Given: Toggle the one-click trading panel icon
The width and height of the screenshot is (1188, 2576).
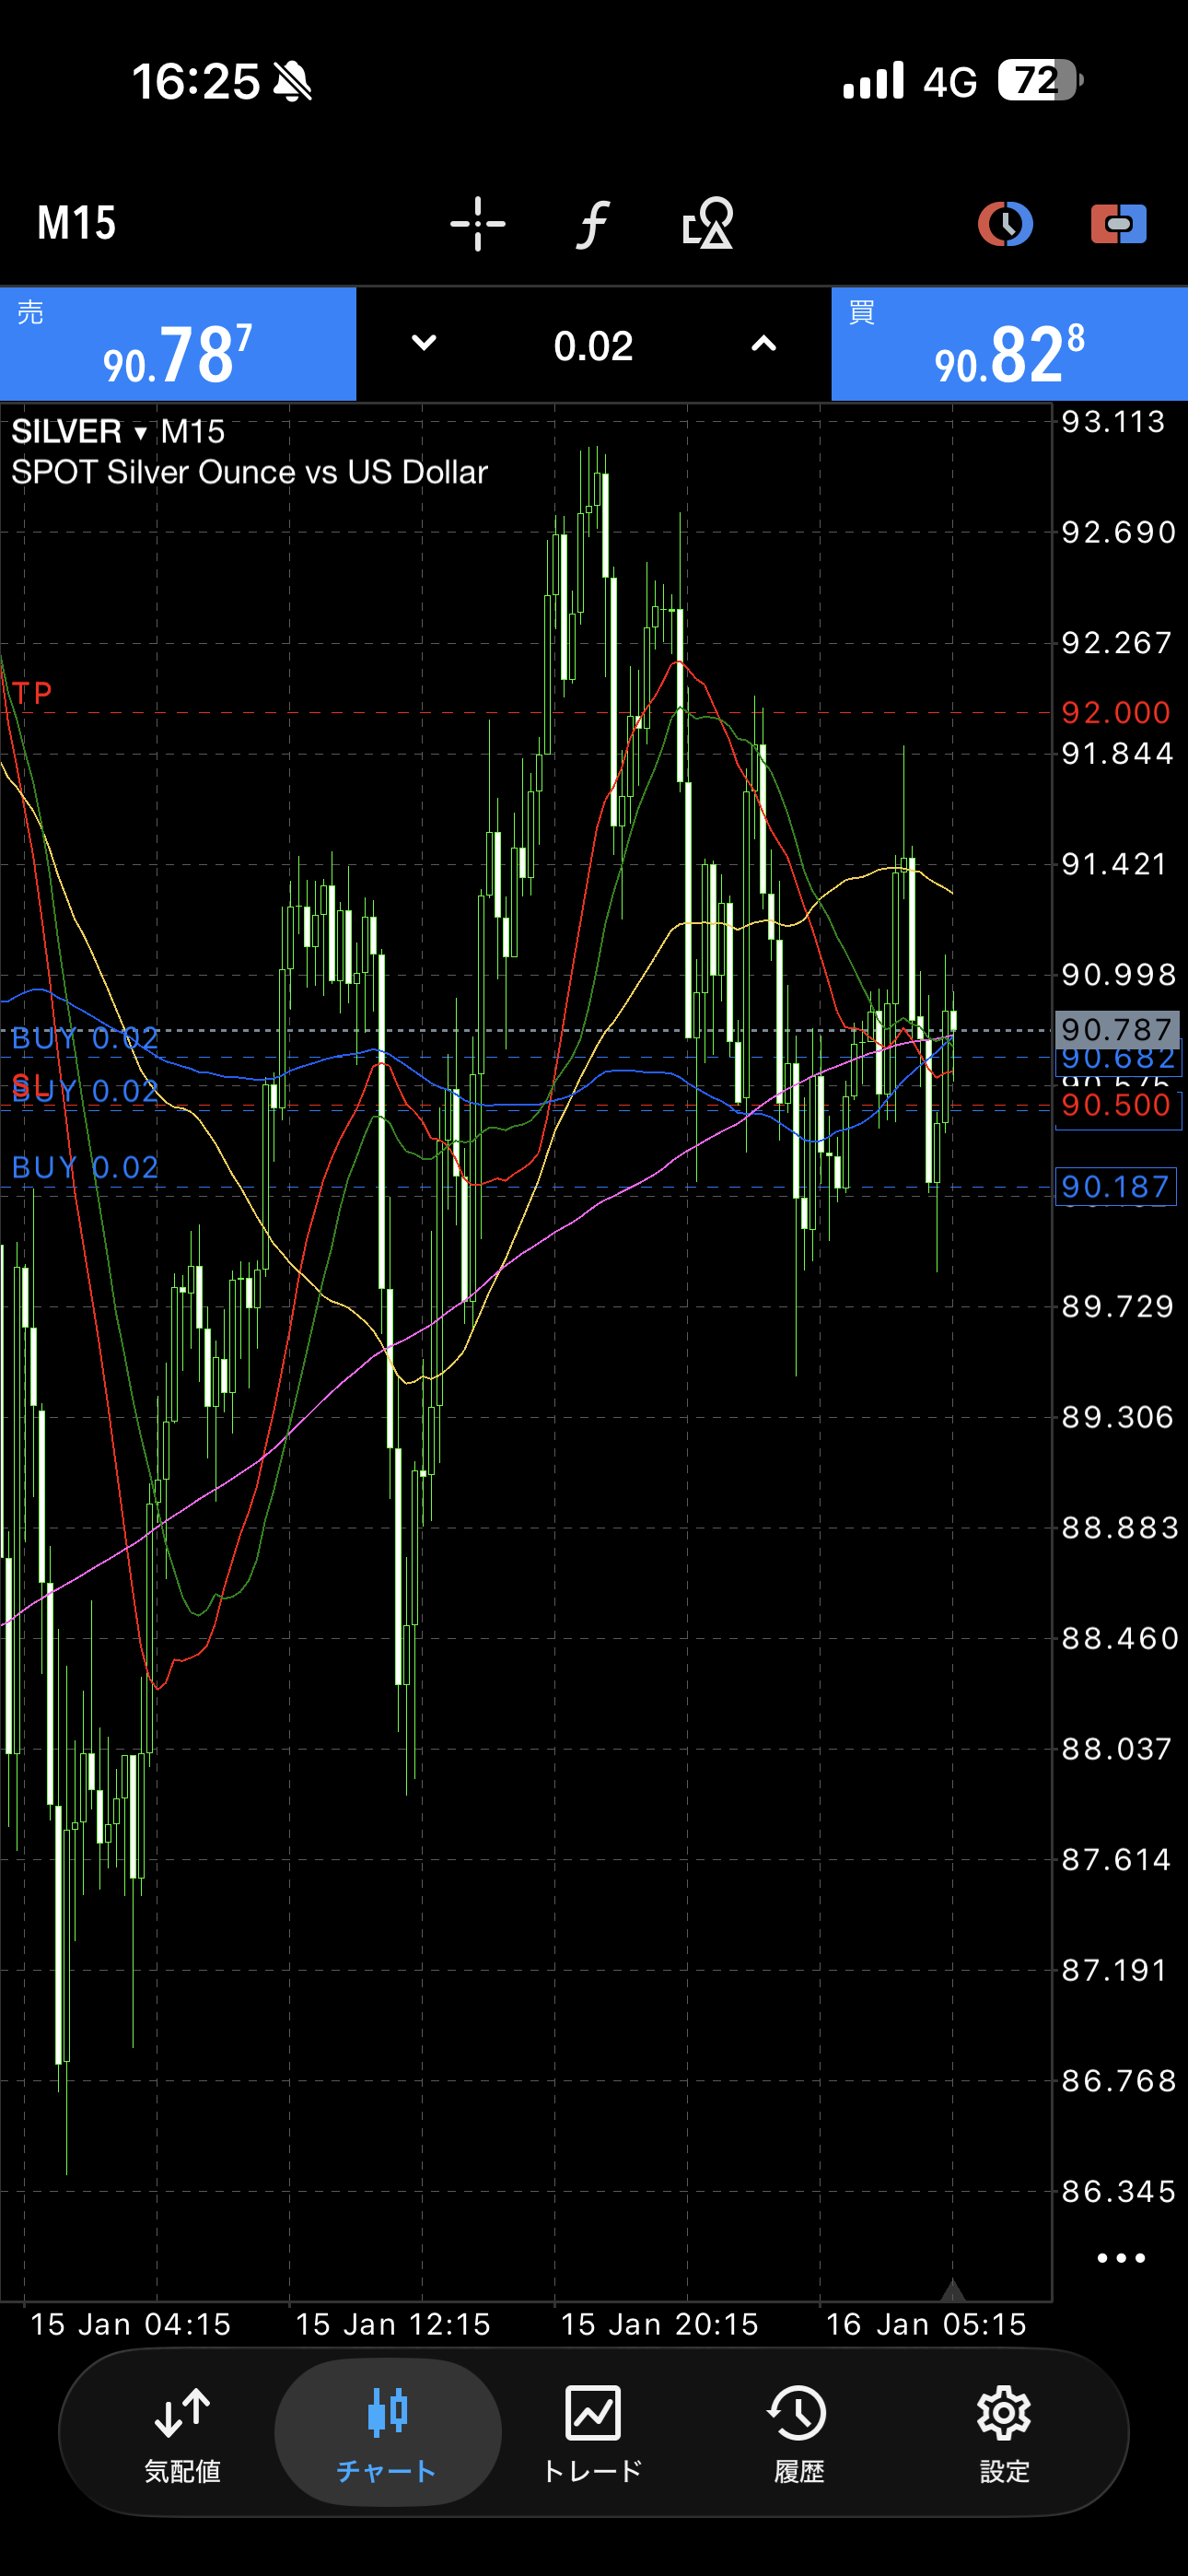Looking at the screenshot, I should [1118, 223].
